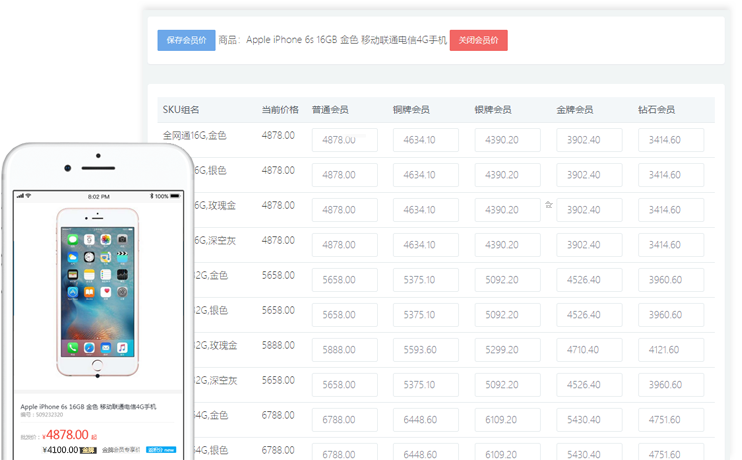Viewport: 742px width, 460px height.
Task: Focus 铜牌会员 price for 全网通16G,金色
Action: click(x=426, y=140)
